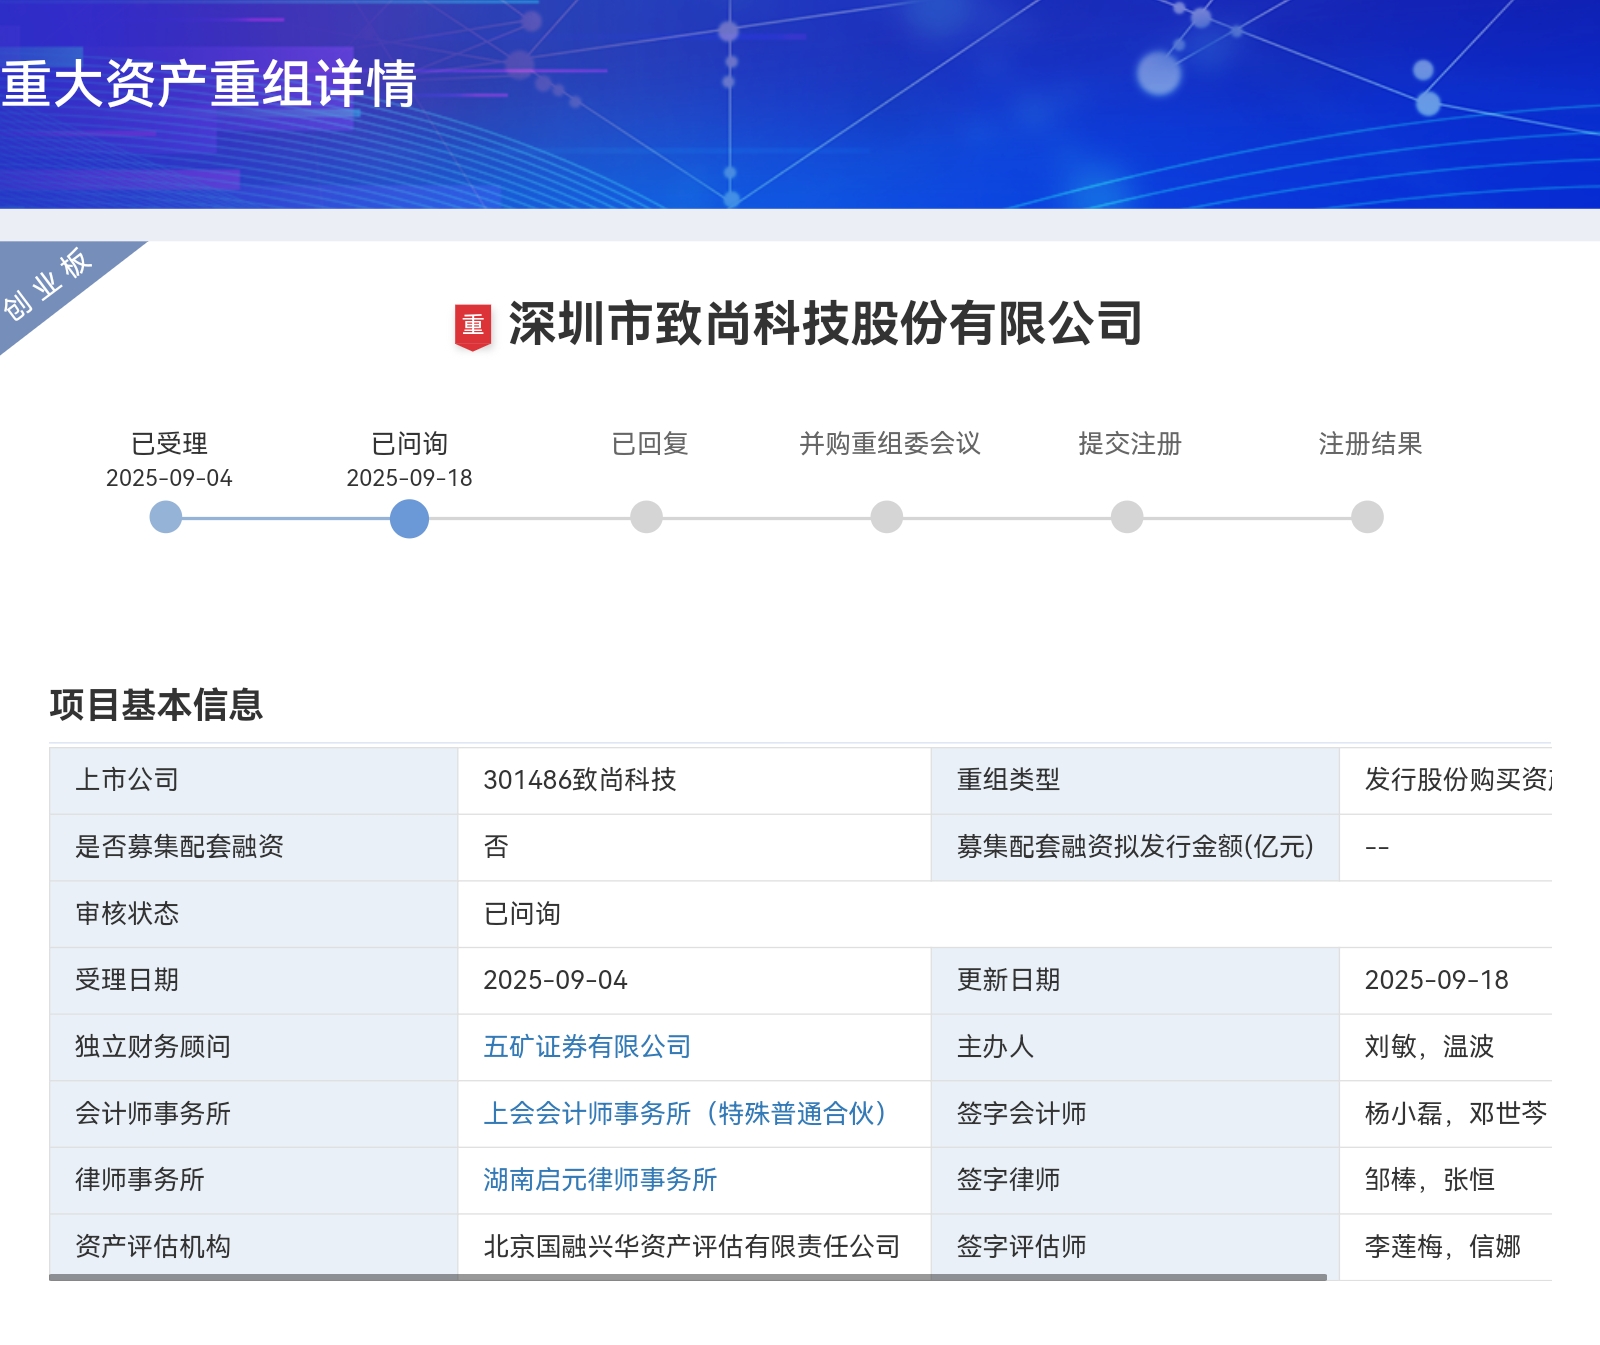The width and height of the screenshot is (1600, 1345).
Task: Open the 湖南启元律师事务所 link
Action: tap(600, 1180)
